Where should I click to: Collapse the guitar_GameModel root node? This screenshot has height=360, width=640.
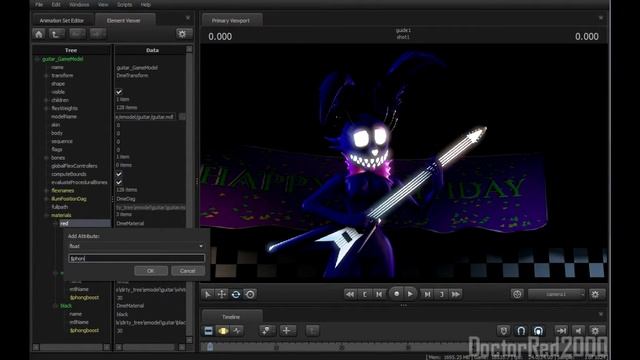37,59
